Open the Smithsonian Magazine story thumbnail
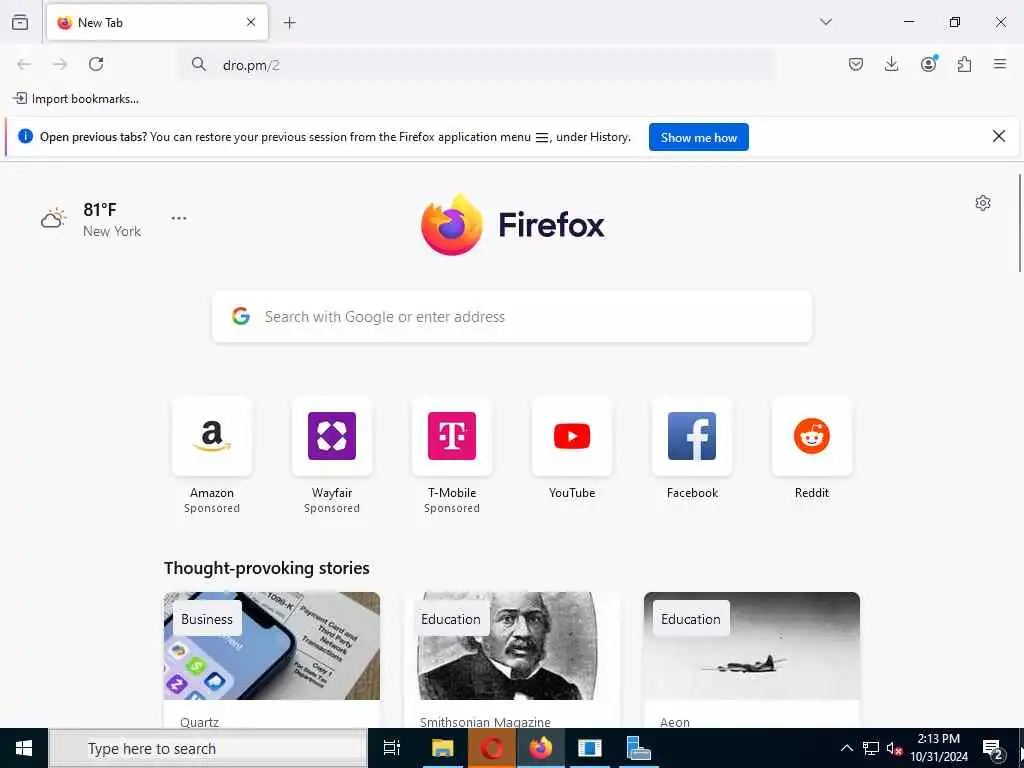This screenshot has height=768, width=1024. [x=512, y=646]
